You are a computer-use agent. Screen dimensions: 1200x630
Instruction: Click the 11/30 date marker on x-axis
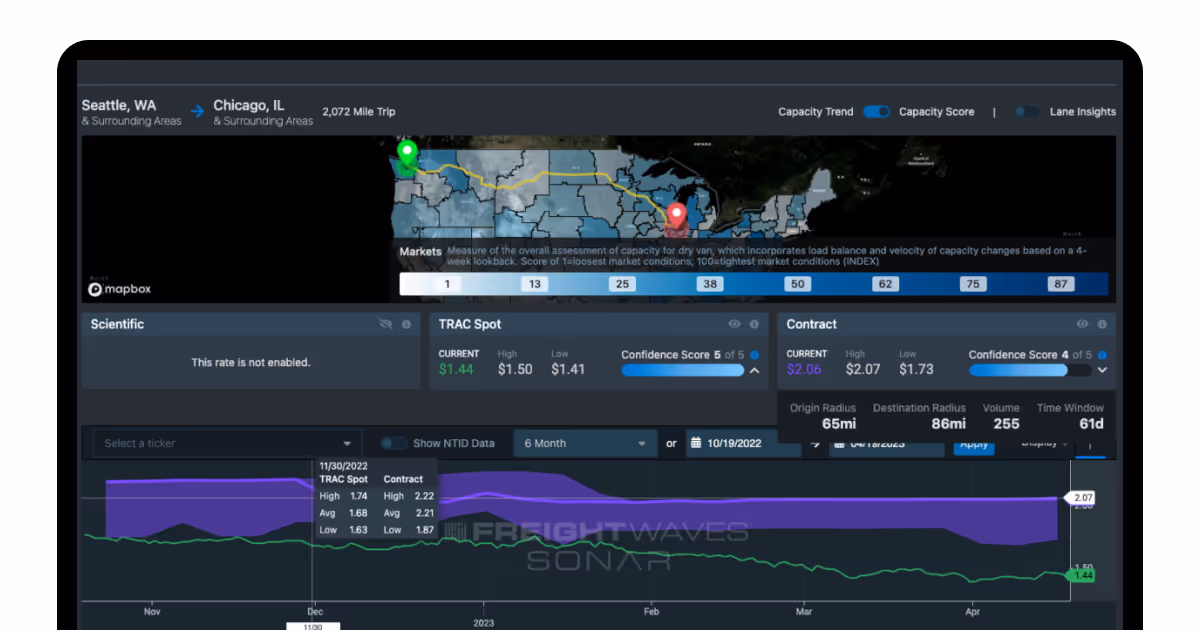pyautogui.click(x=313, y=626)
